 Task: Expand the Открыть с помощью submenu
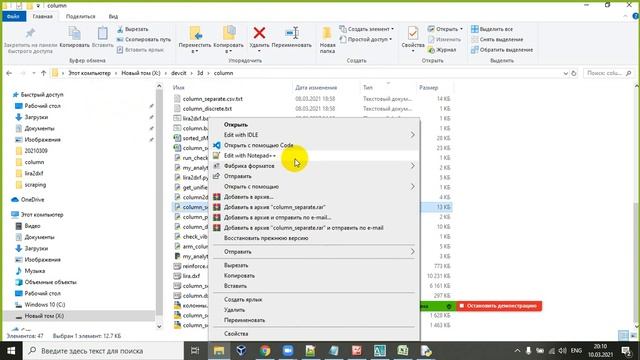pos(314,187)
